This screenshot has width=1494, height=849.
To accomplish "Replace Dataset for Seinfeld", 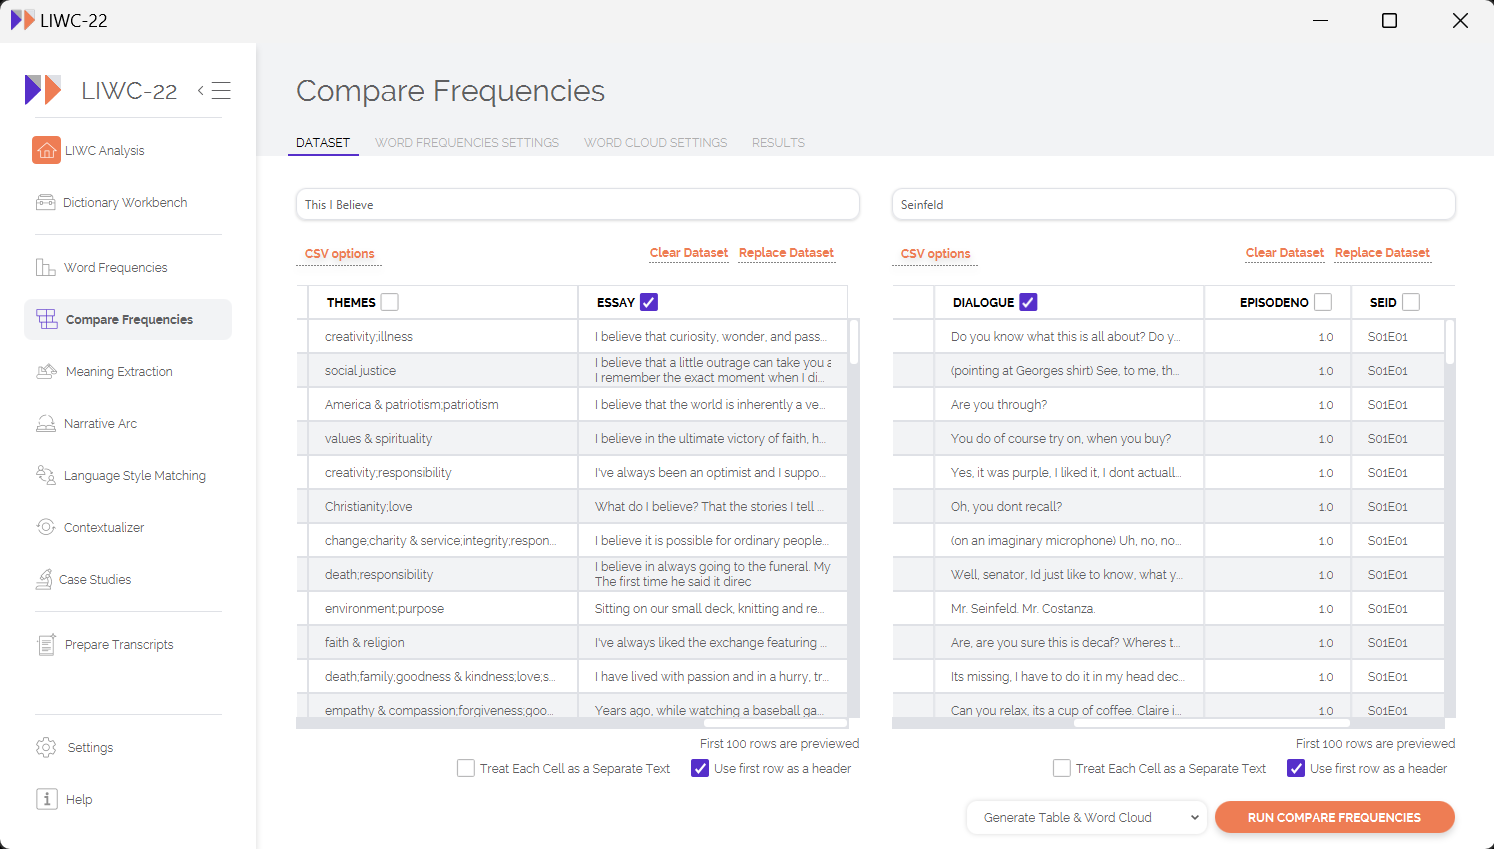I will click(1382, 253).
